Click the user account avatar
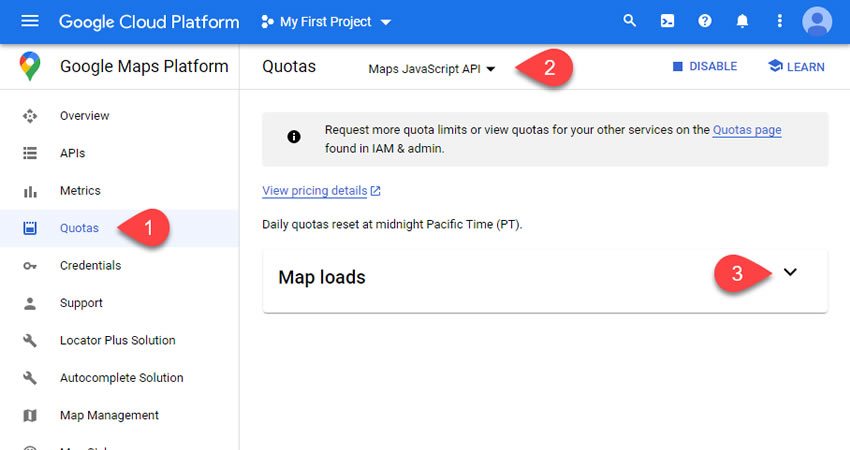The image size is (850, 450). click(817, 21)
